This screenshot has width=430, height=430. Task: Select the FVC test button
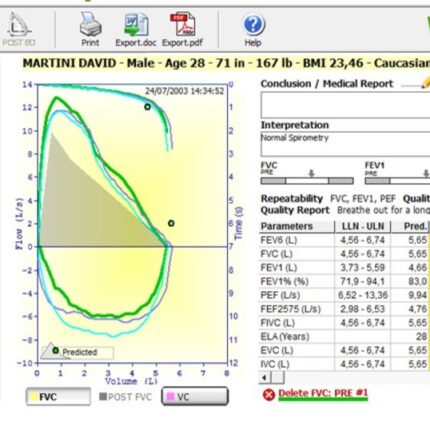pyautogui.click(x=58, y=397)
